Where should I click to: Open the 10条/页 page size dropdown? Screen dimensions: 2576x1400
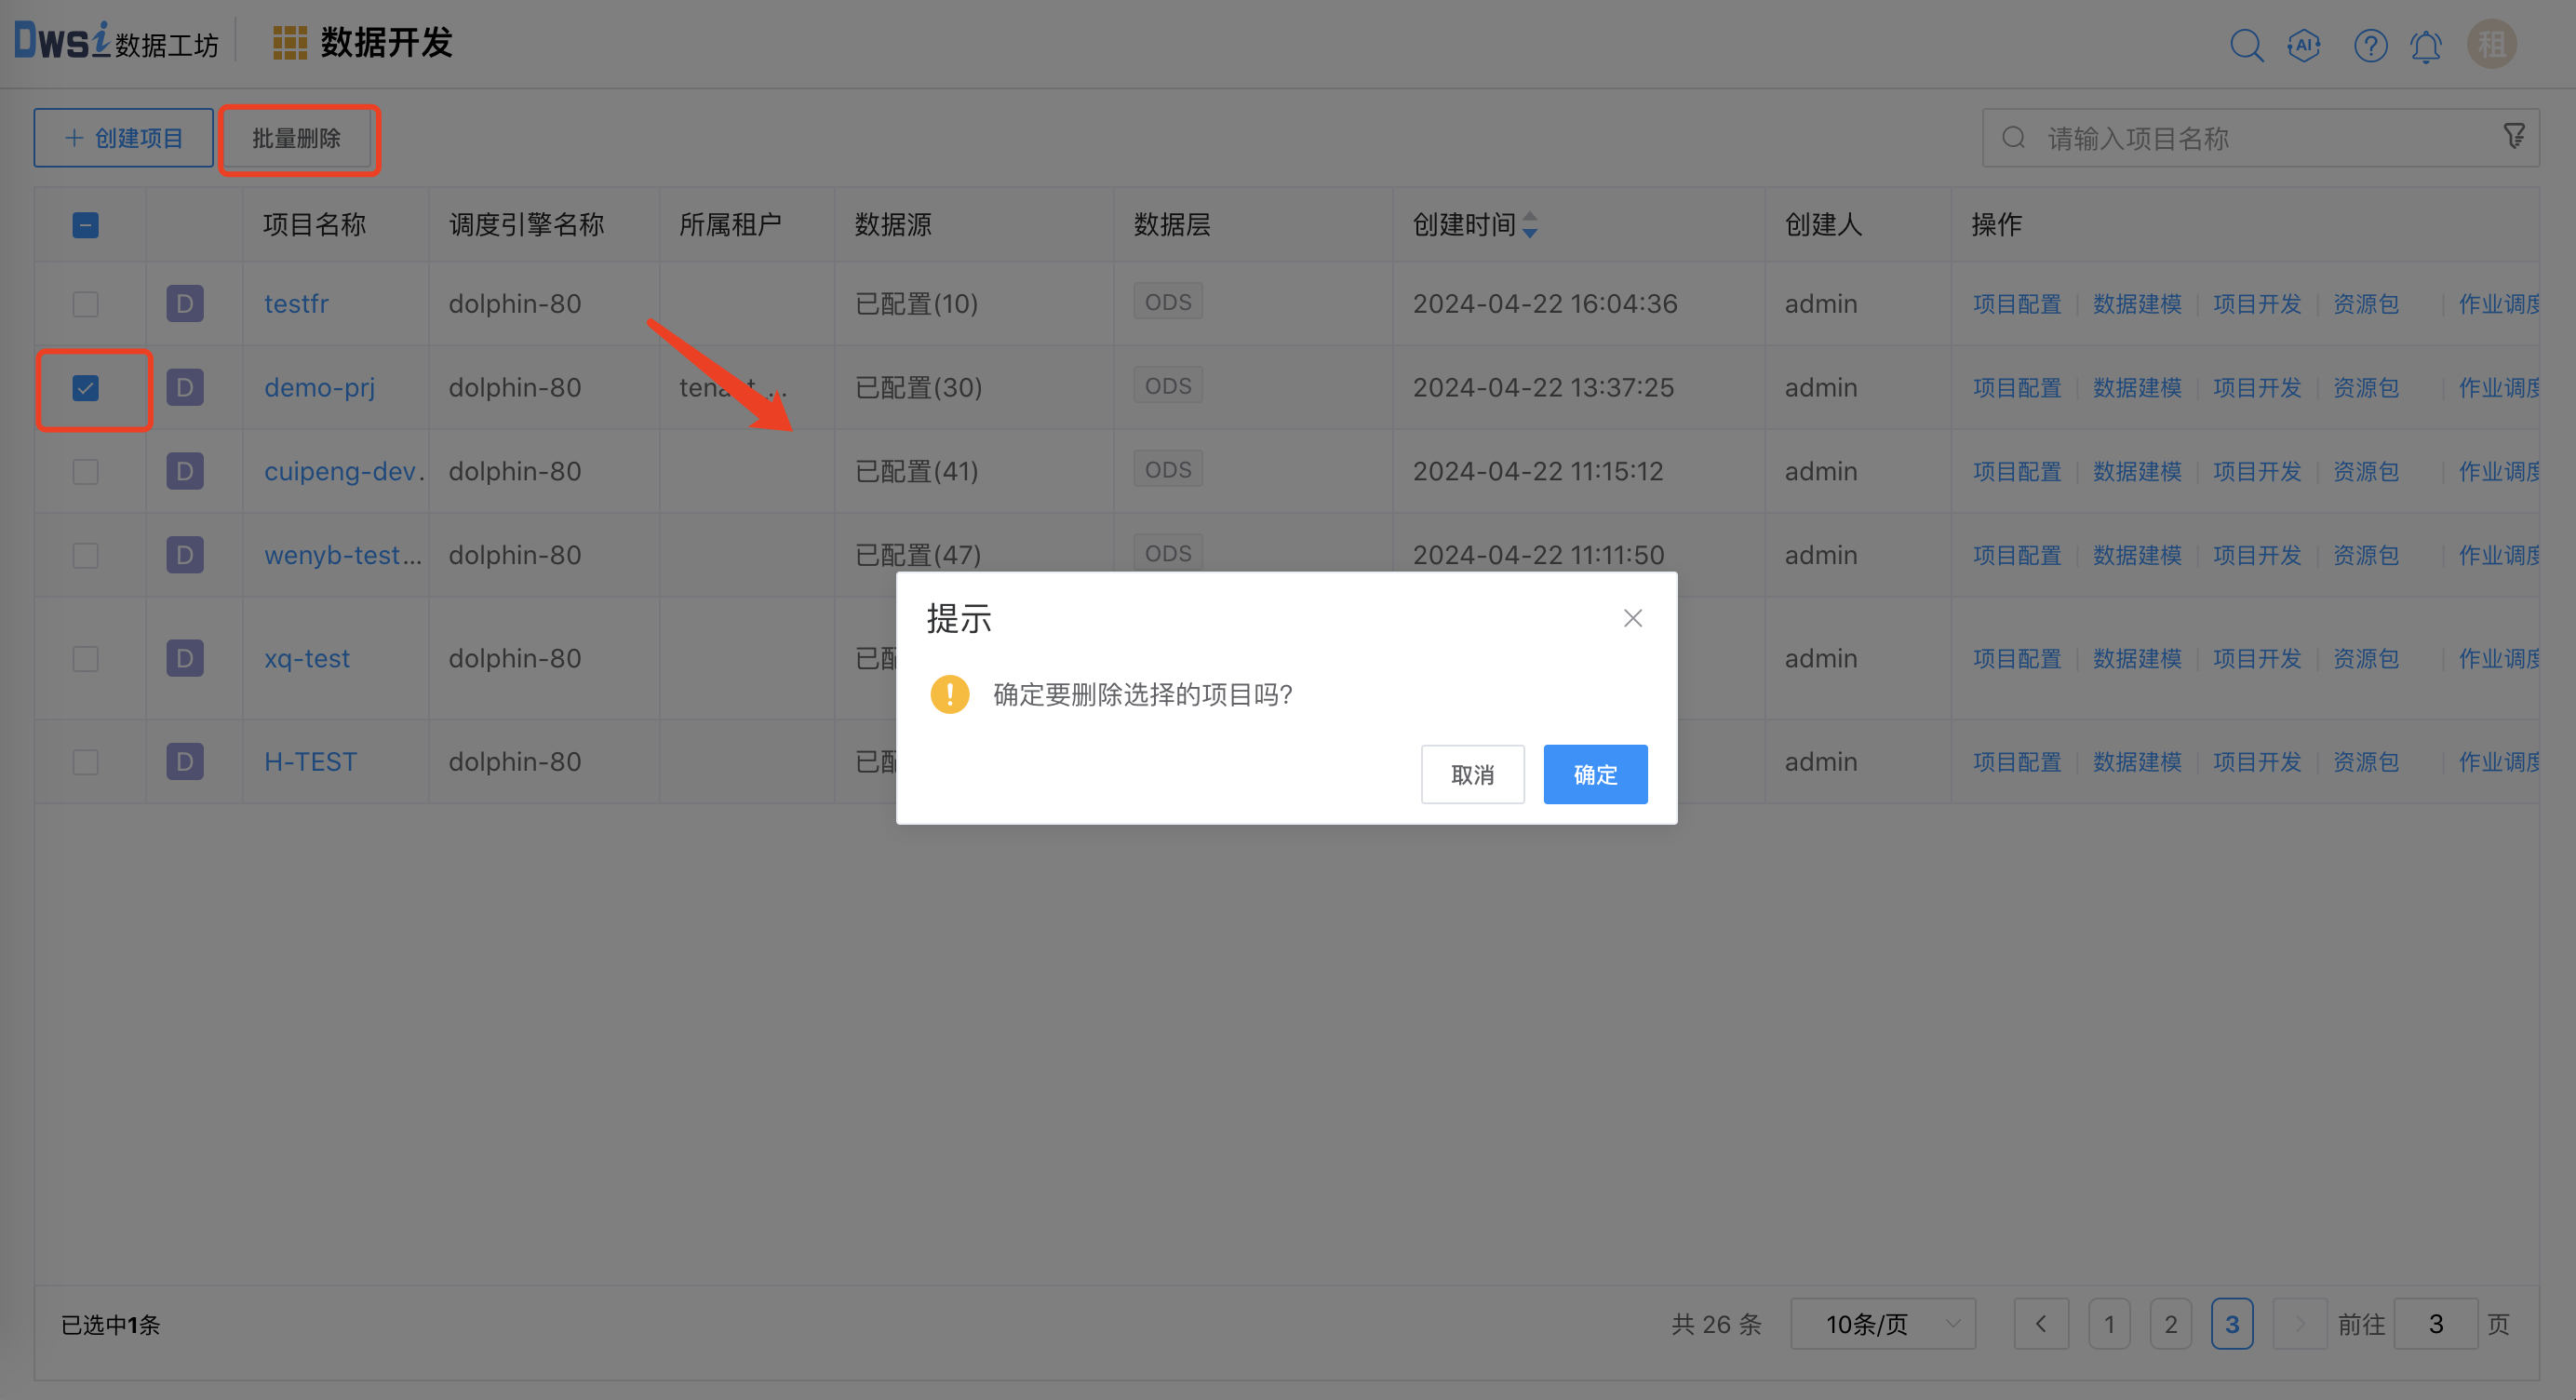[x=1882, y=1324]
